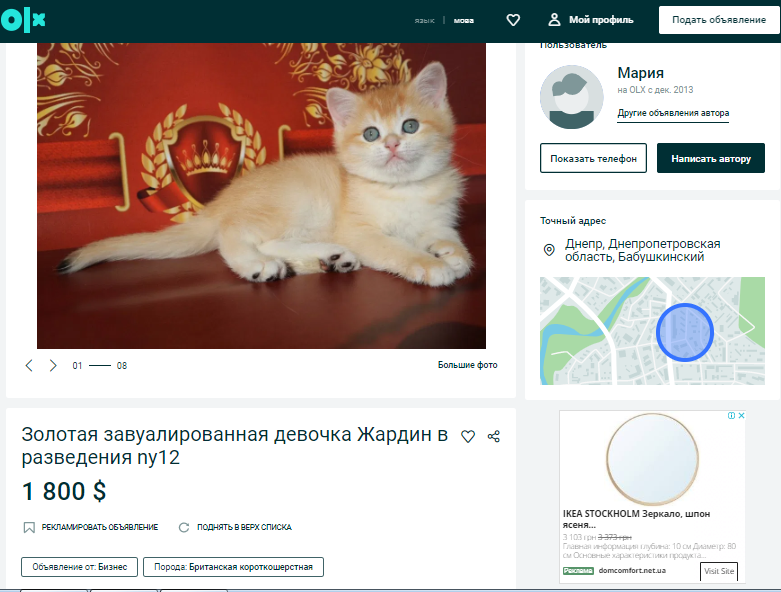Click the location pin icon
Viewport: 781px width, 592px height.
tap(548, 250)
